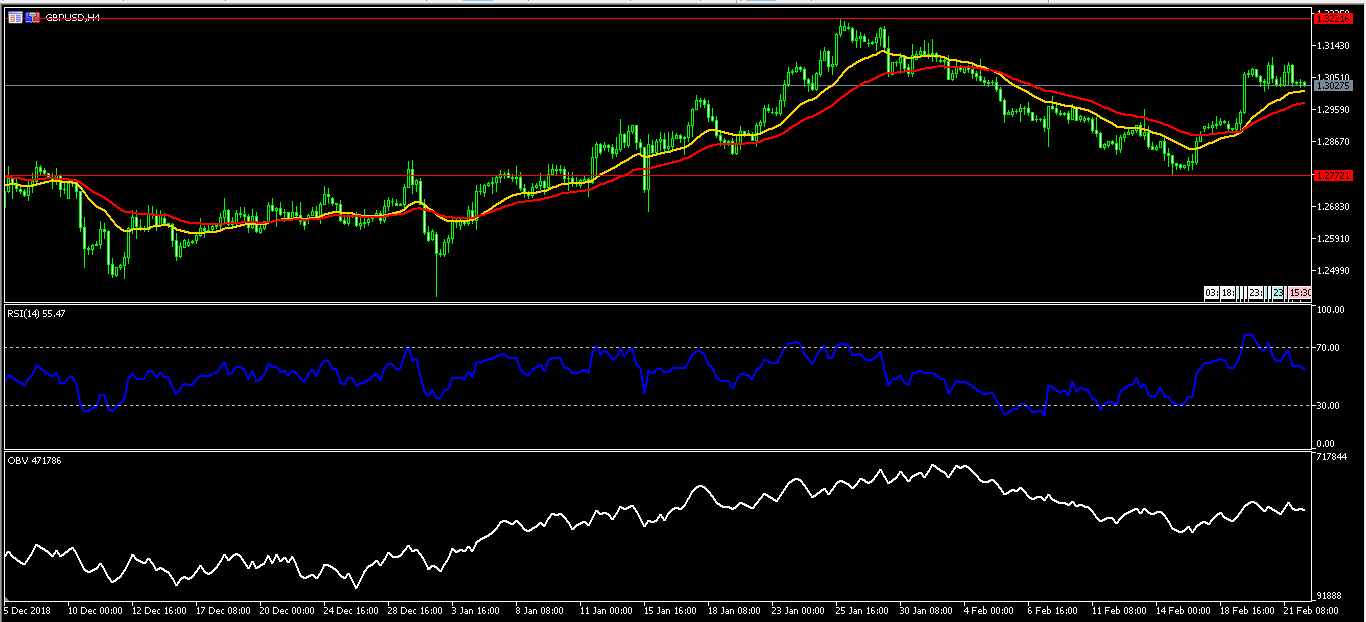The image size is (1366, 622).
Task: Click the 1.29590 price scale value
Action: [x=1335, y=109]
